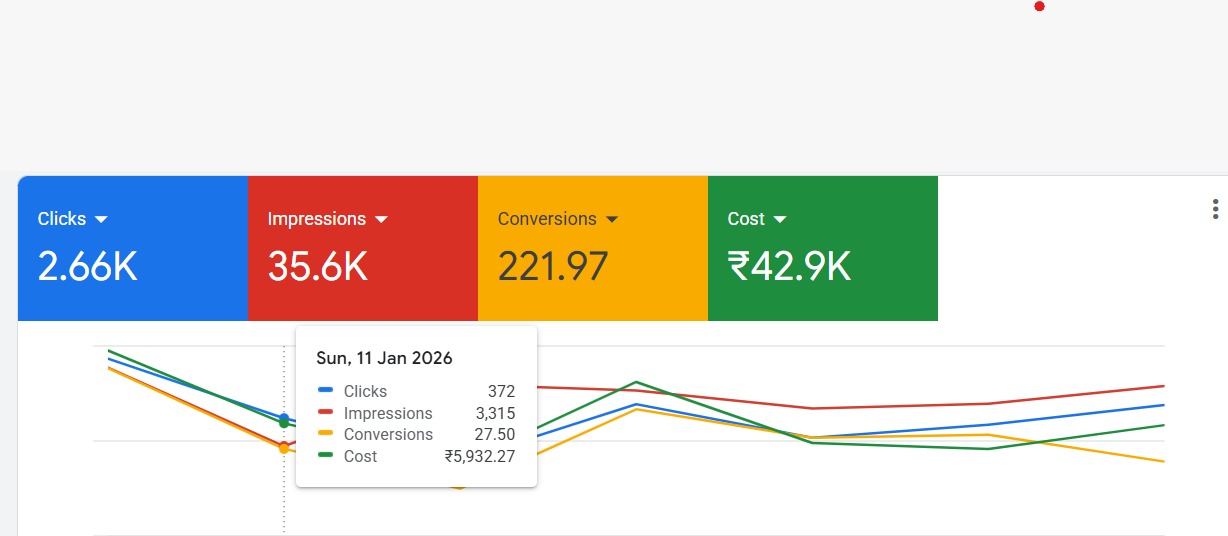Click the yellow Conversions data point on dotted line
Image resolution: width=1228 pixels, height=536 pixels.
click(x=284, y=448)
